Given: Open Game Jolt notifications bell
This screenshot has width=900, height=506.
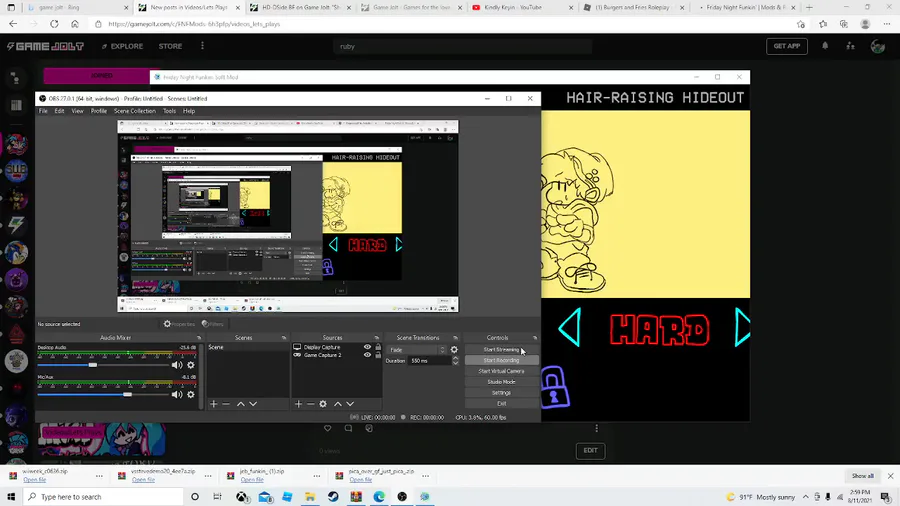Looking at the screenshot, I should coord(825,46).
